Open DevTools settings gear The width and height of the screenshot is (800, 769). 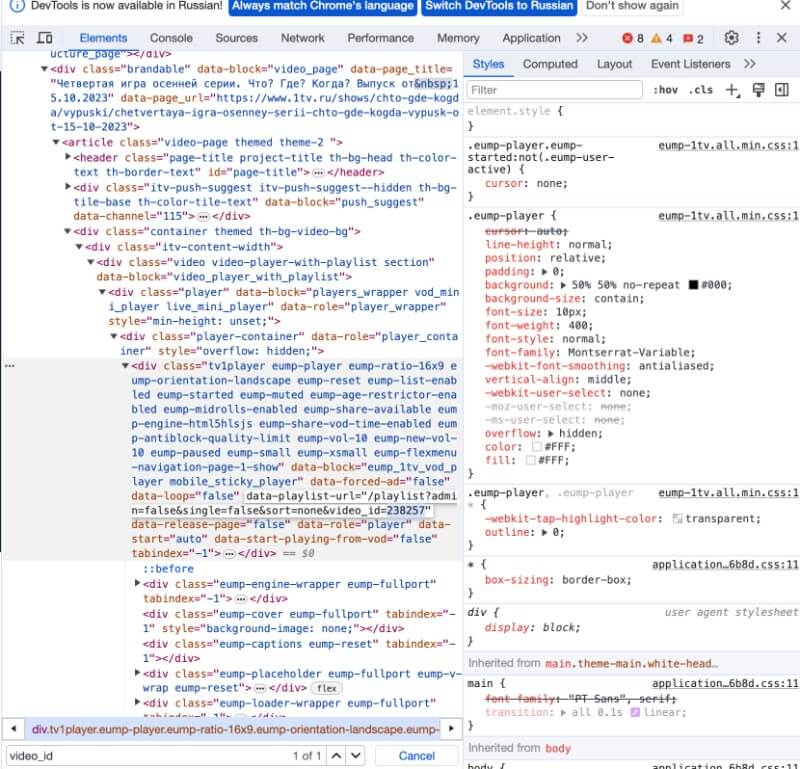pos(731,38)
